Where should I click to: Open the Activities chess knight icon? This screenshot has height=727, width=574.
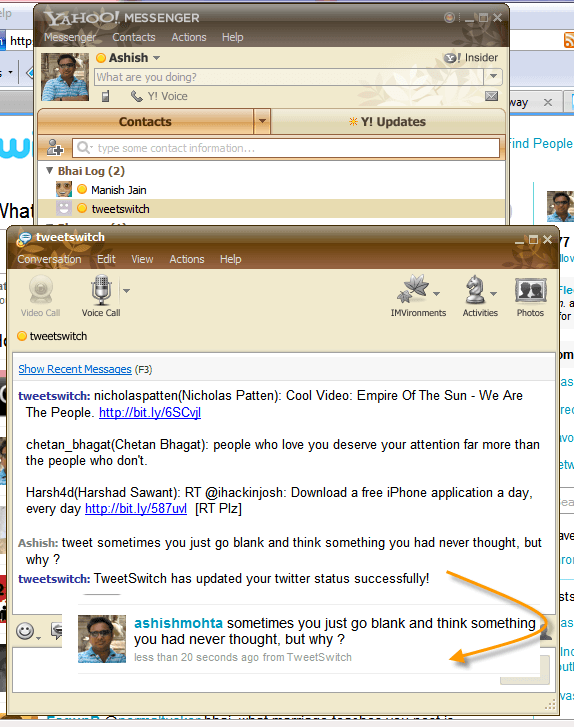coord(475,290)
